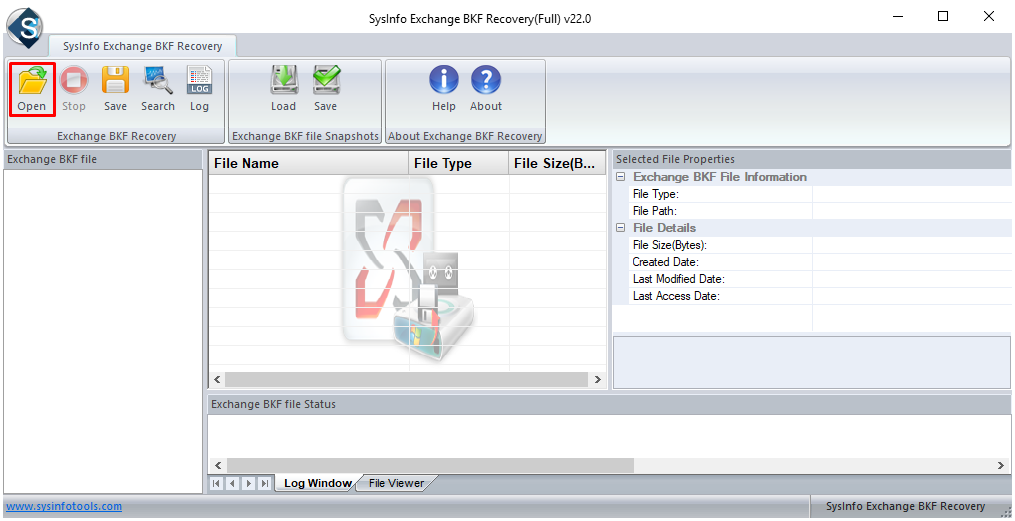Click the status log horizontal scrollbar thumb

430,465
